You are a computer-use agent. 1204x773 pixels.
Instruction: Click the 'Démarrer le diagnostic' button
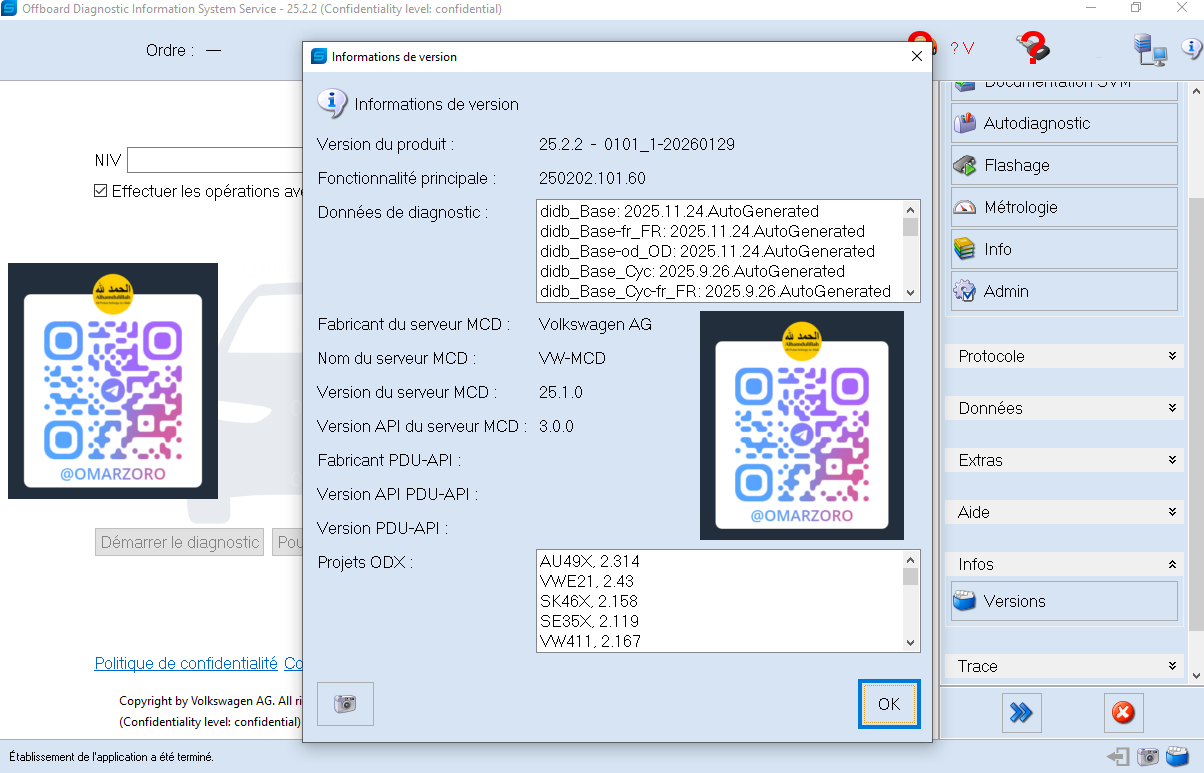180,542
